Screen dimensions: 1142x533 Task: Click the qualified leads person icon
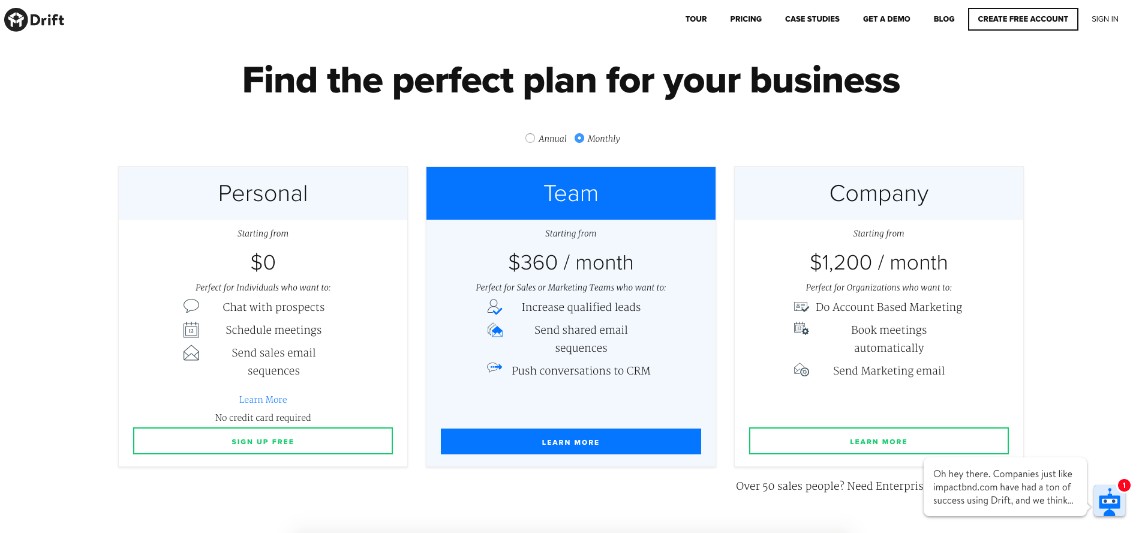(x=495, y=307)
